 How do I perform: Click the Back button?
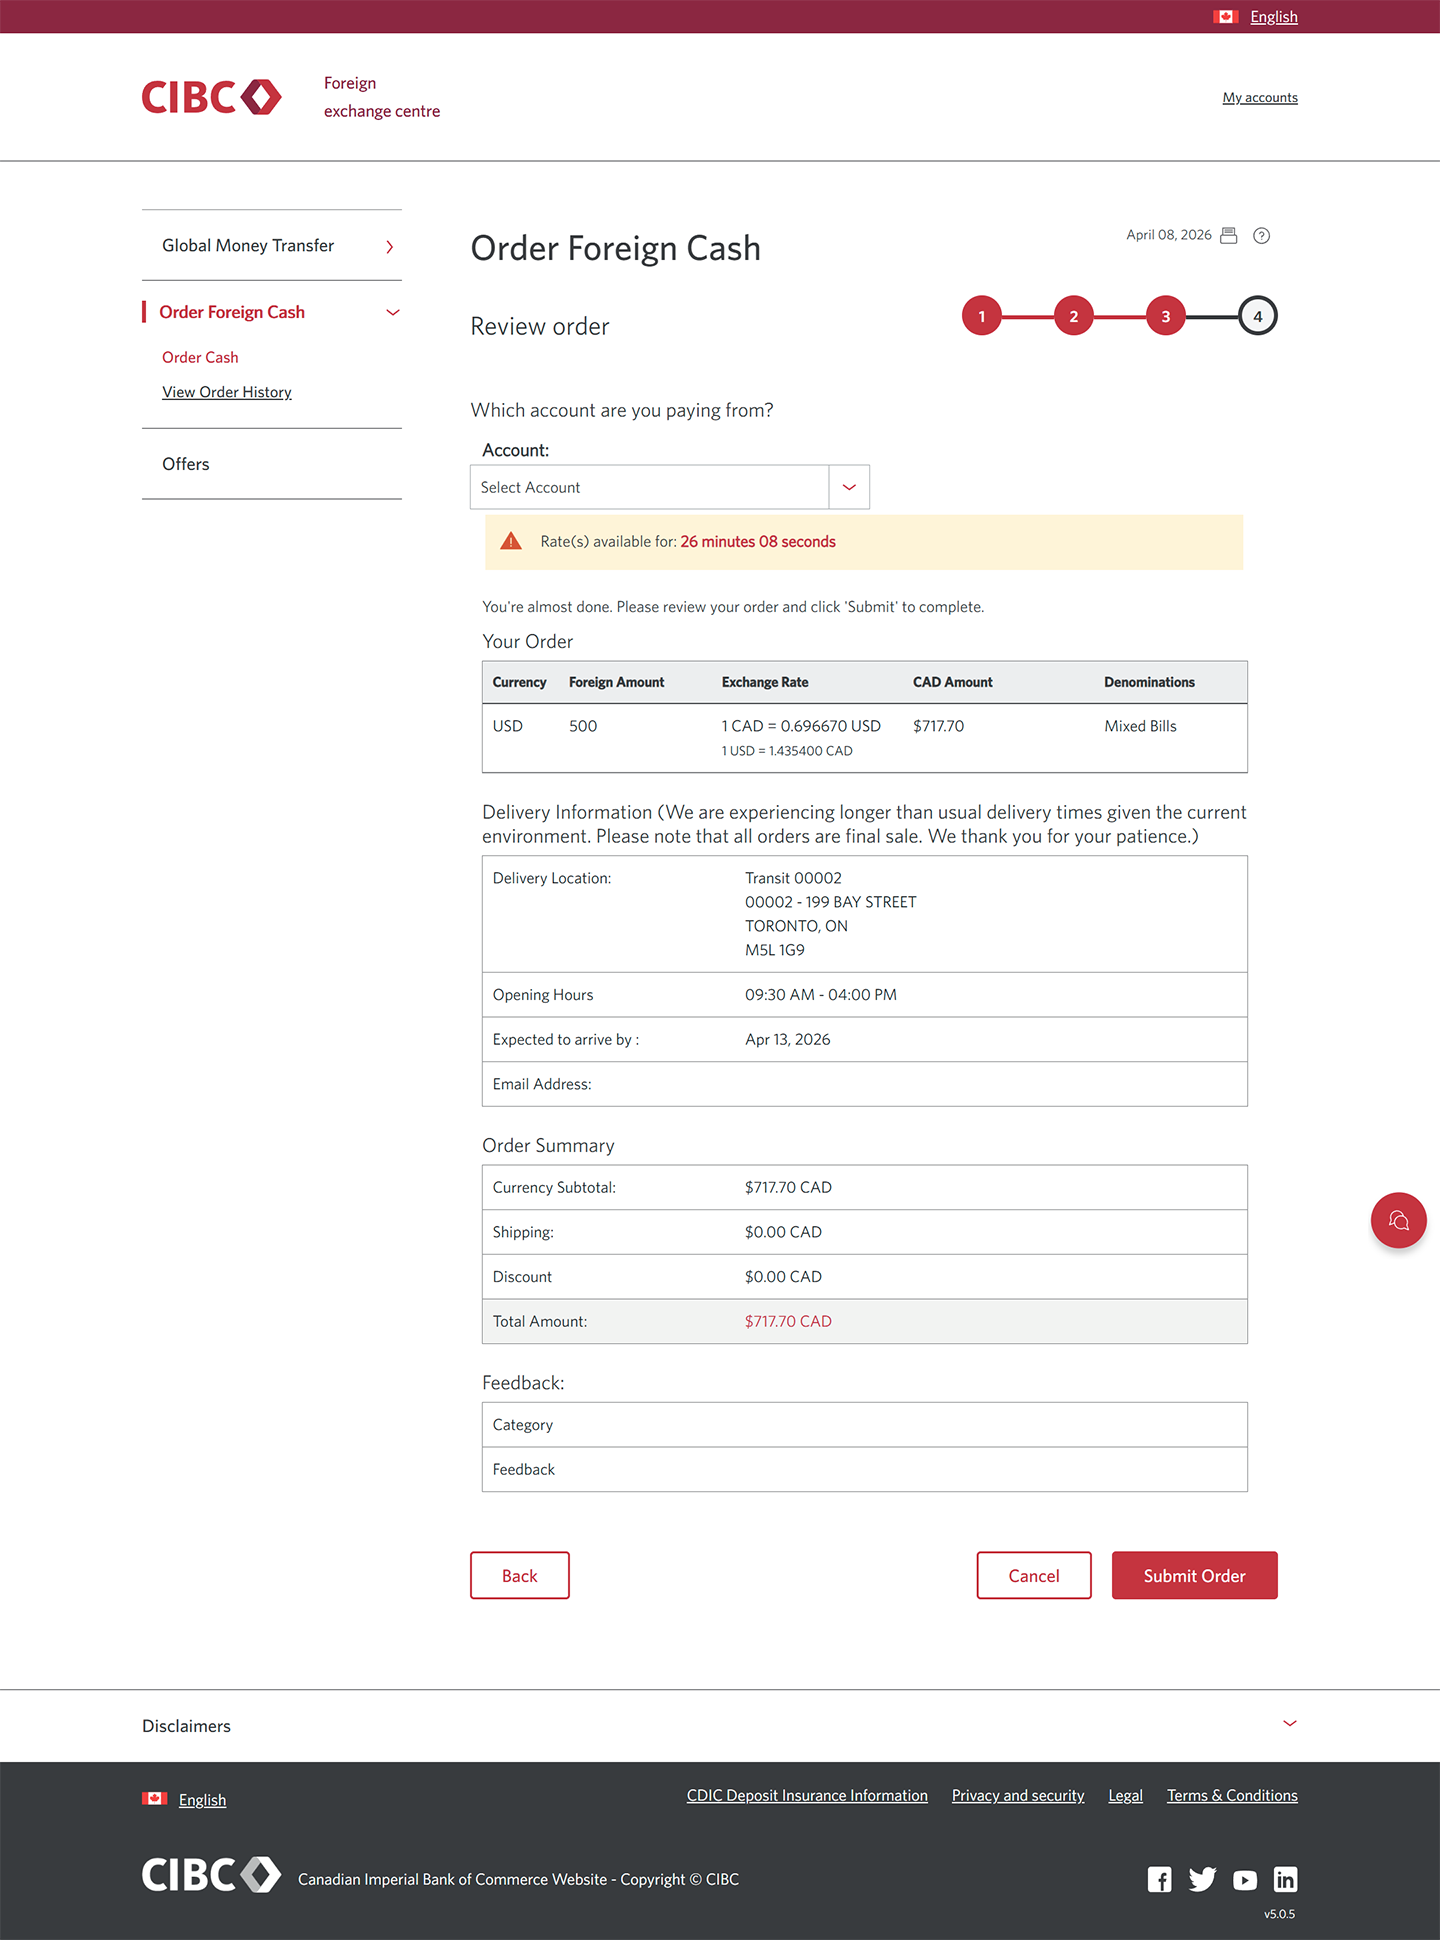[520, 1575]
